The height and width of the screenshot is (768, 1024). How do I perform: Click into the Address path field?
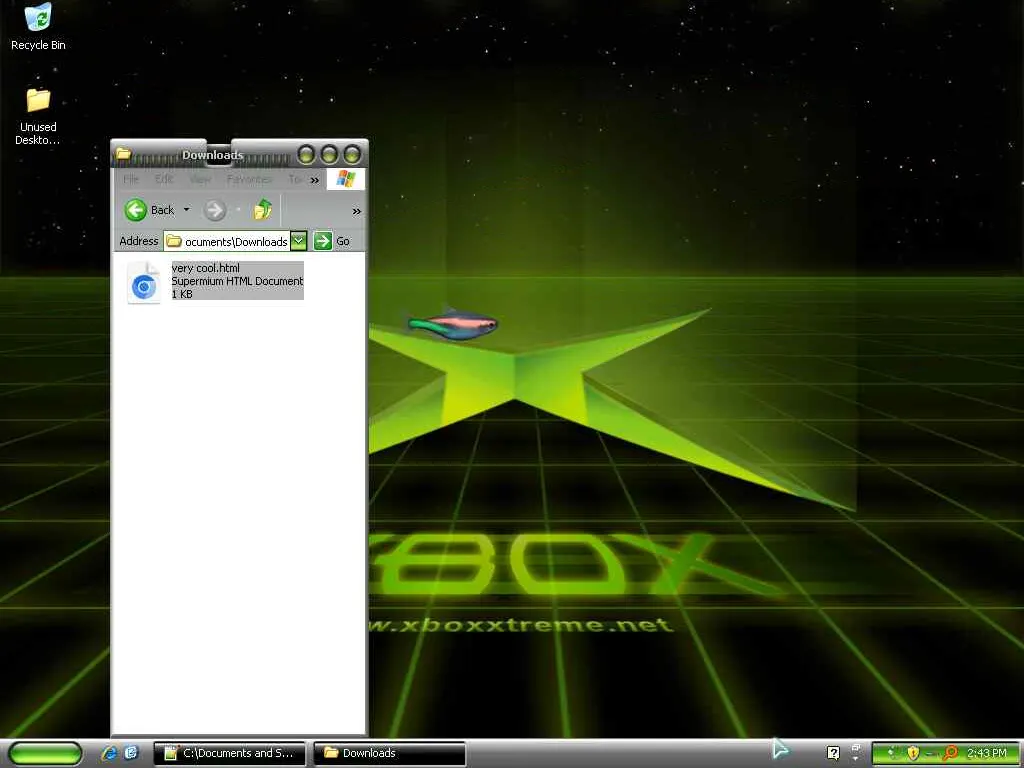[227, 241]
